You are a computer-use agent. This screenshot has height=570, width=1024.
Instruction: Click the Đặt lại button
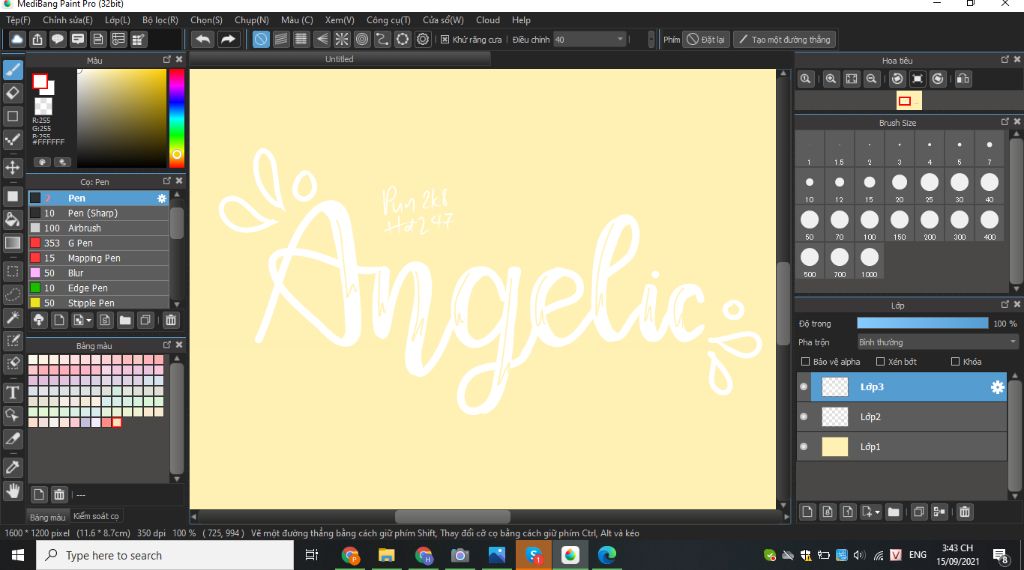point(706,40)
